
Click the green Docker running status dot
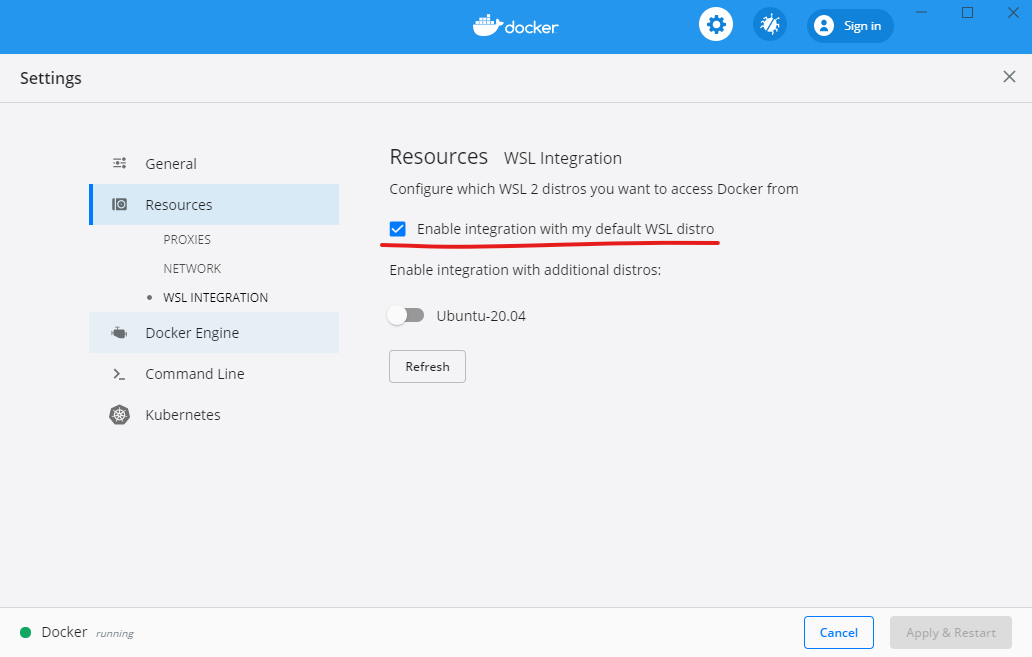(26, 633)
